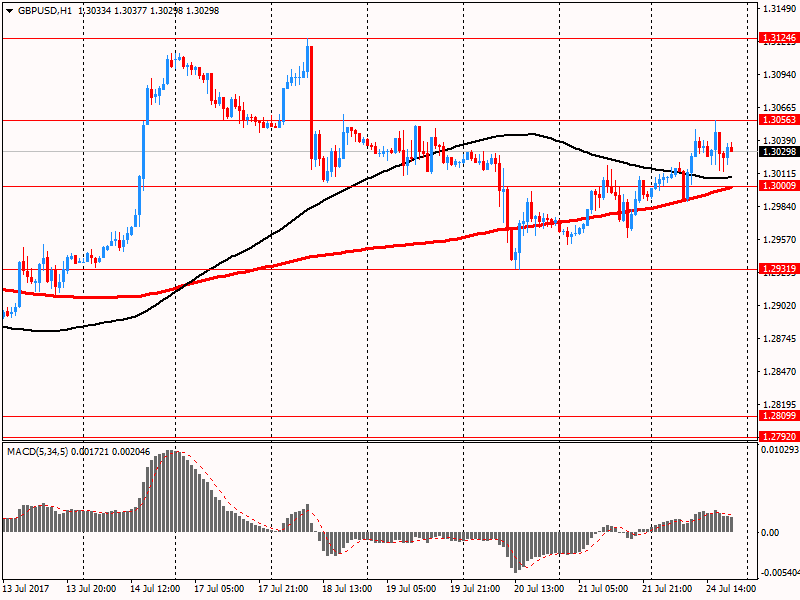Select the current price label 1.30298
The height and width of the screenshot is (600, 800).
(x=779, y=152)
